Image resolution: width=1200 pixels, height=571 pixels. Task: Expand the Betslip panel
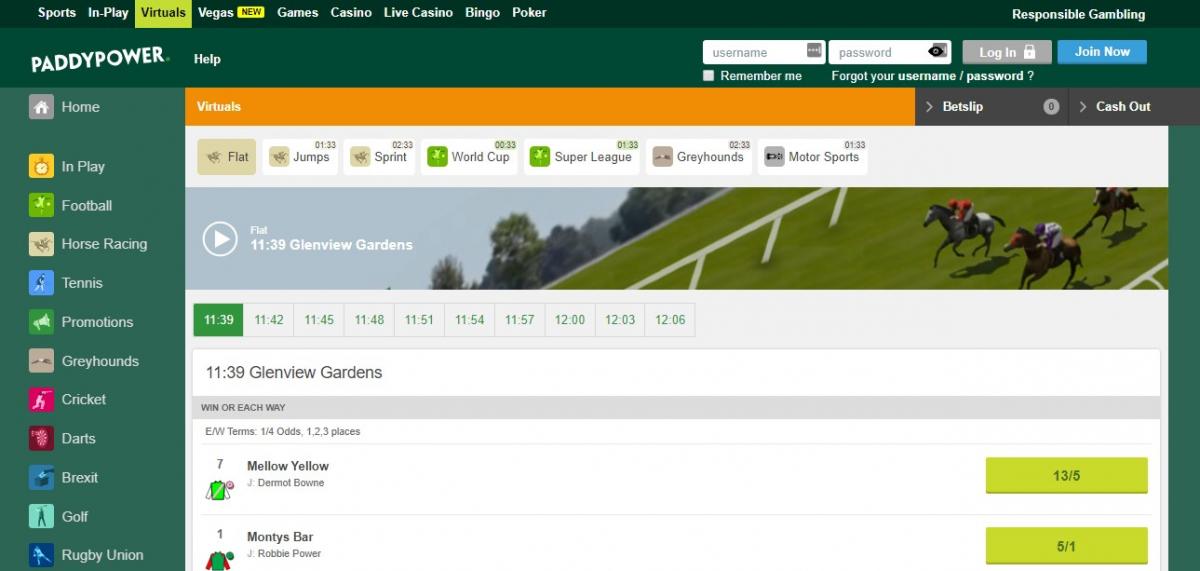point(992,107)
